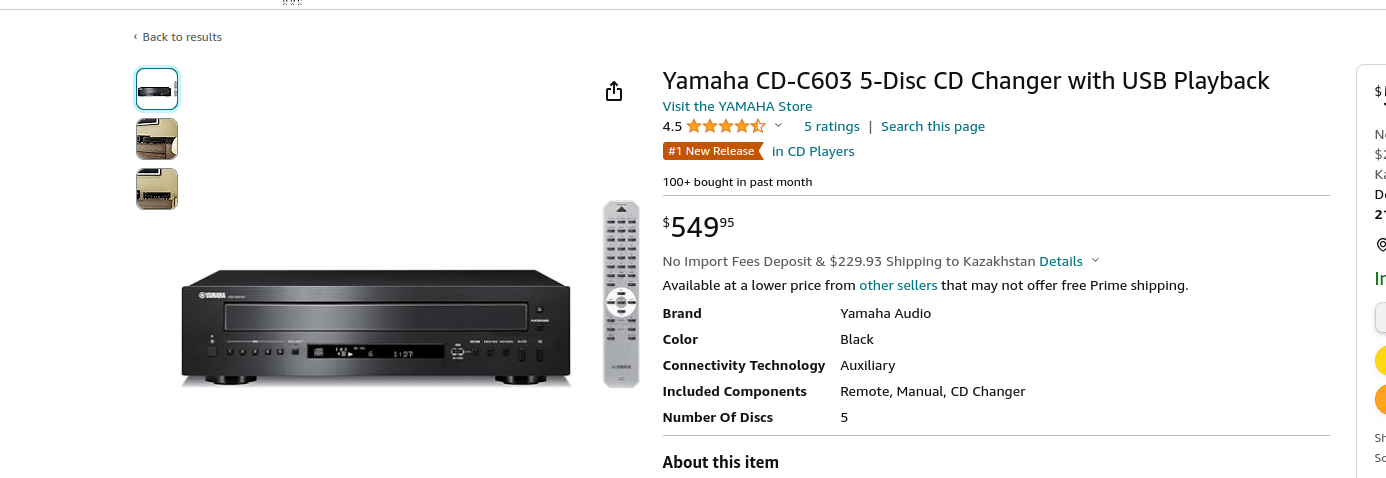
Task: Expand the shipping Details chevron
Action: [x=1095, y=261]
